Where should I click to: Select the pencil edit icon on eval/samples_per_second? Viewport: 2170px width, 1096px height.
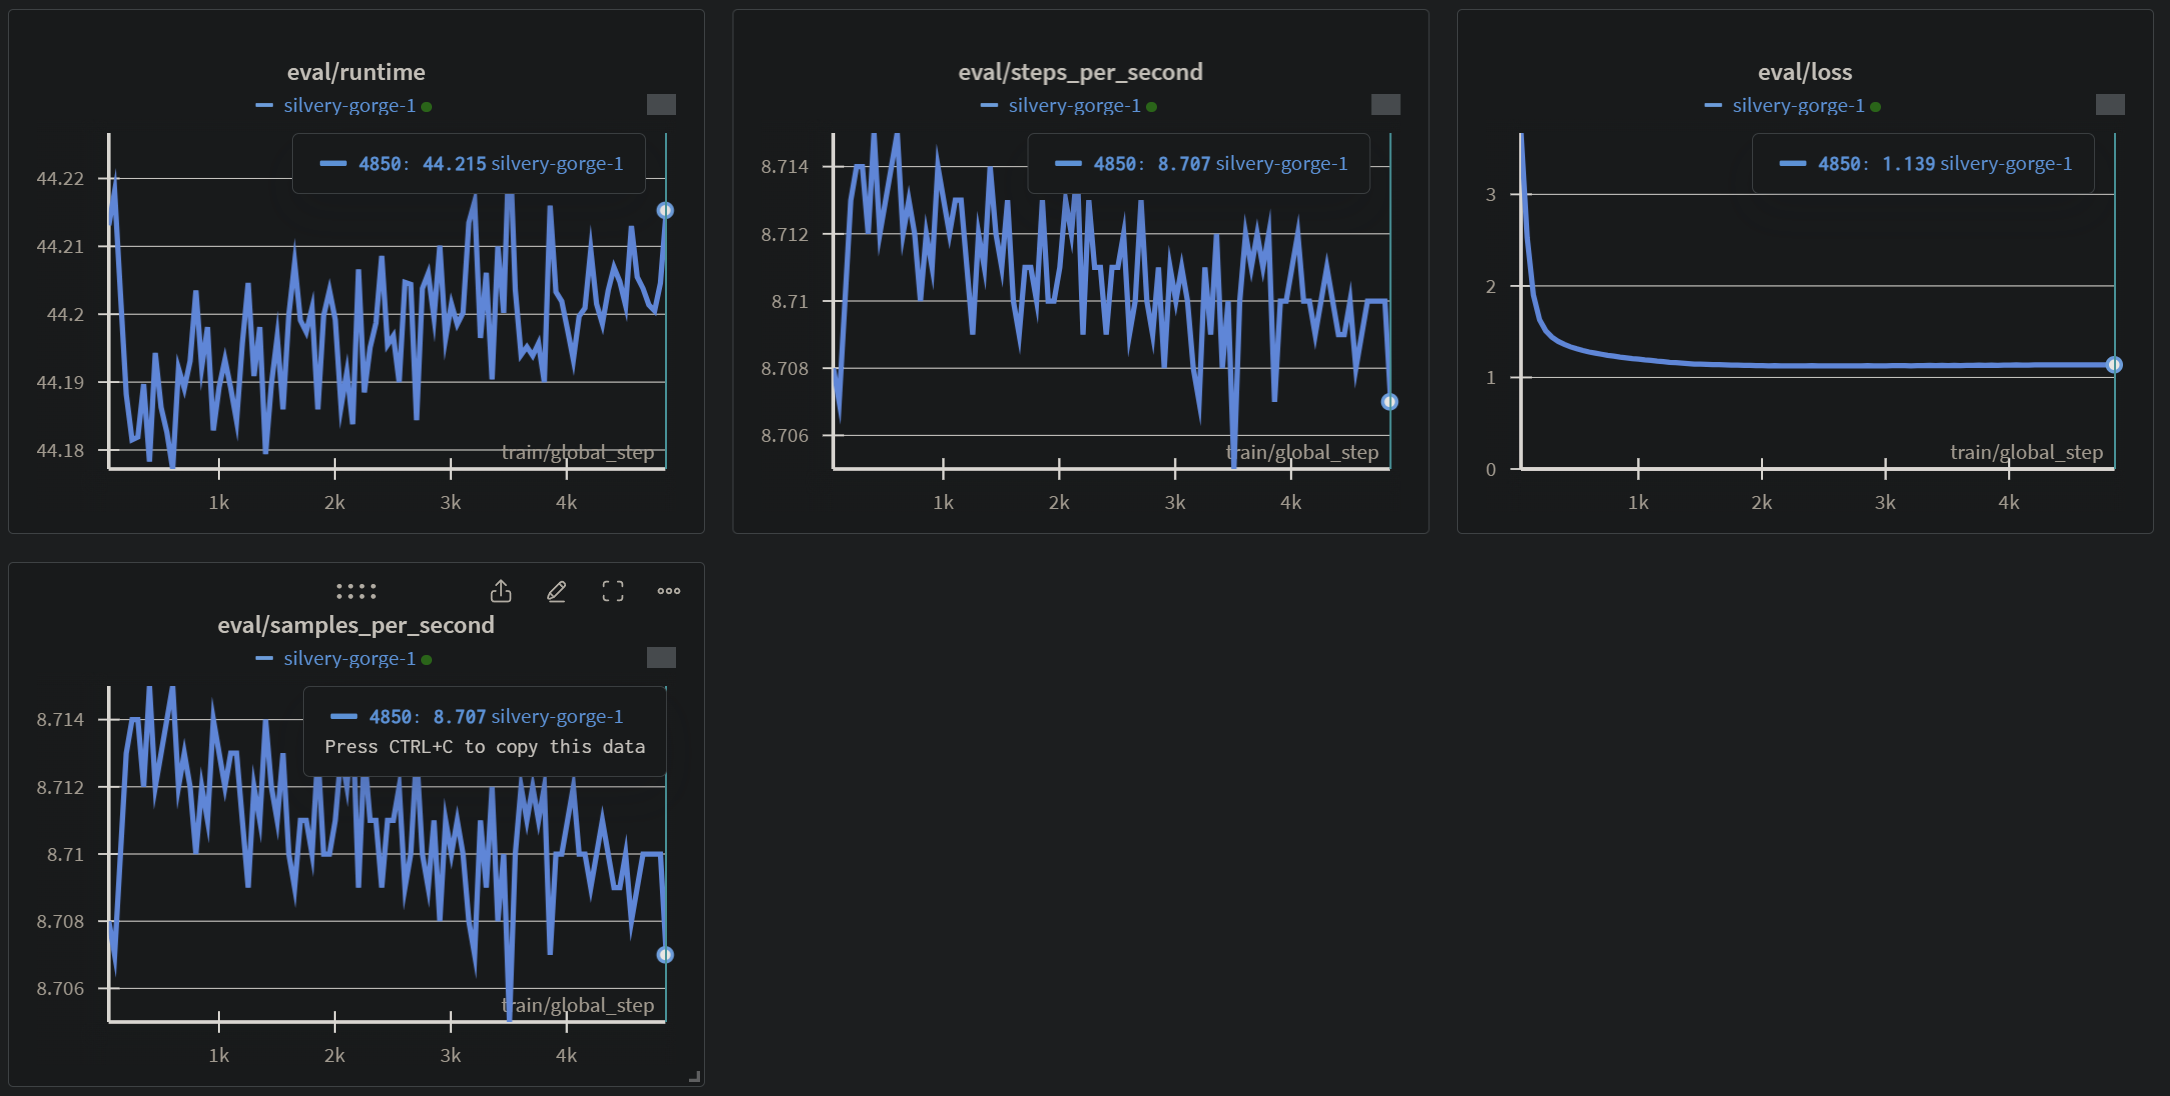[557, 591]
